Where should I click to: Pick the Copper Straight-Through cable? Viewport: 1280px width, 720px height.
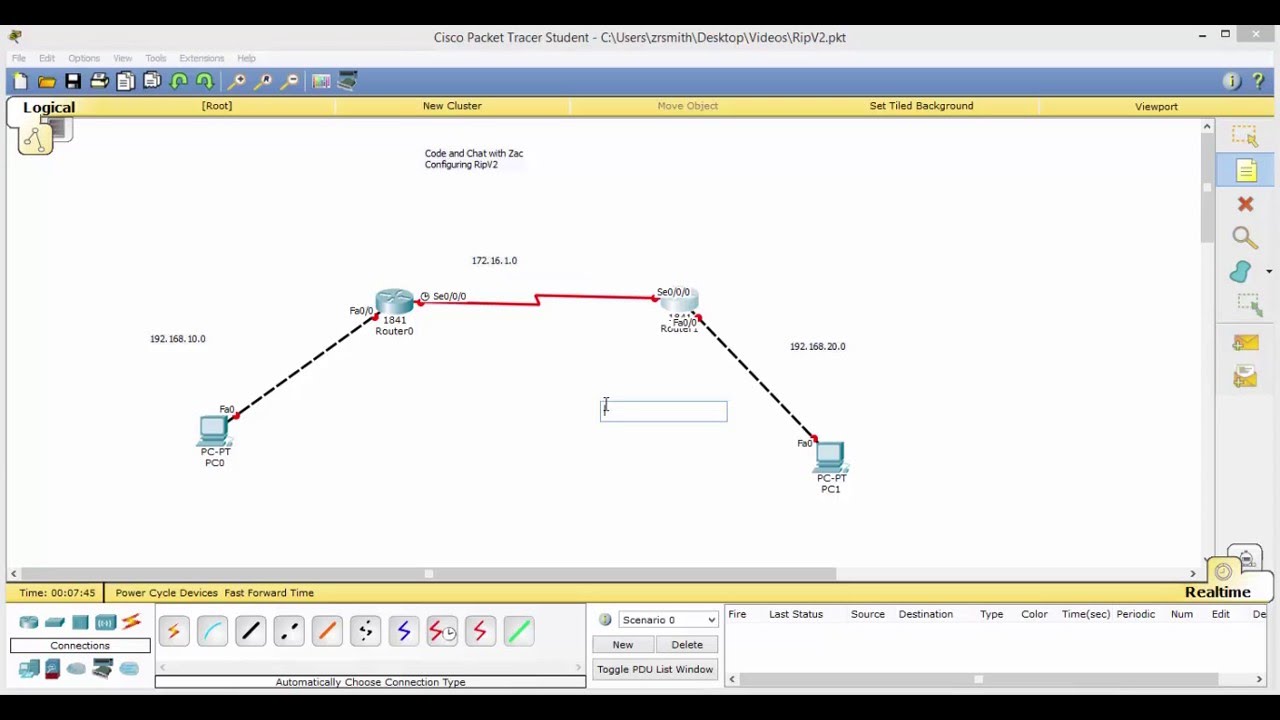[x=250, y=631]
